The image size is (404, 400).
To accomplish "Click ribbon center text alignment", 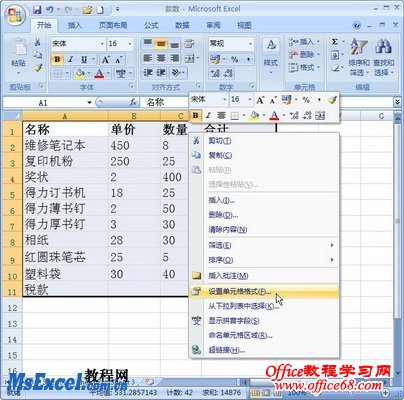I will coord(161,58).
